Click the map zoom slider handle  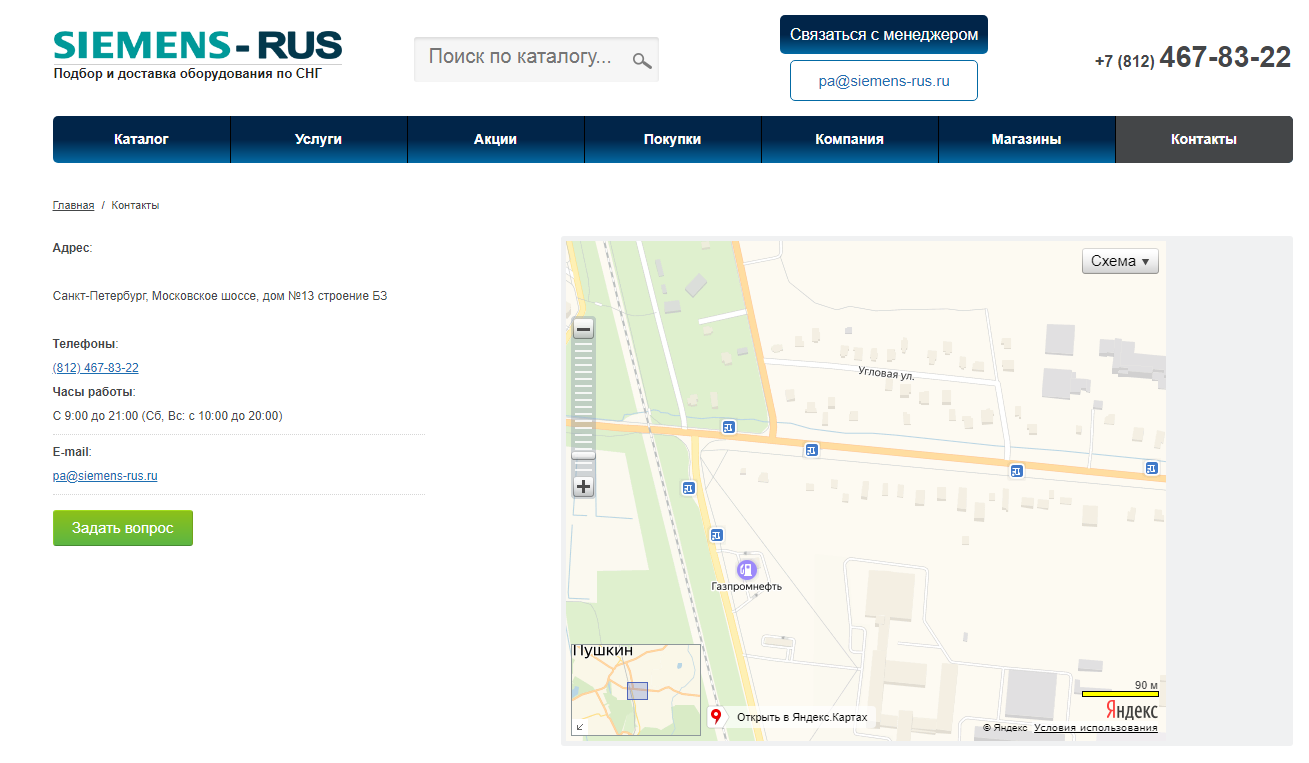click(x=583, y=454)
